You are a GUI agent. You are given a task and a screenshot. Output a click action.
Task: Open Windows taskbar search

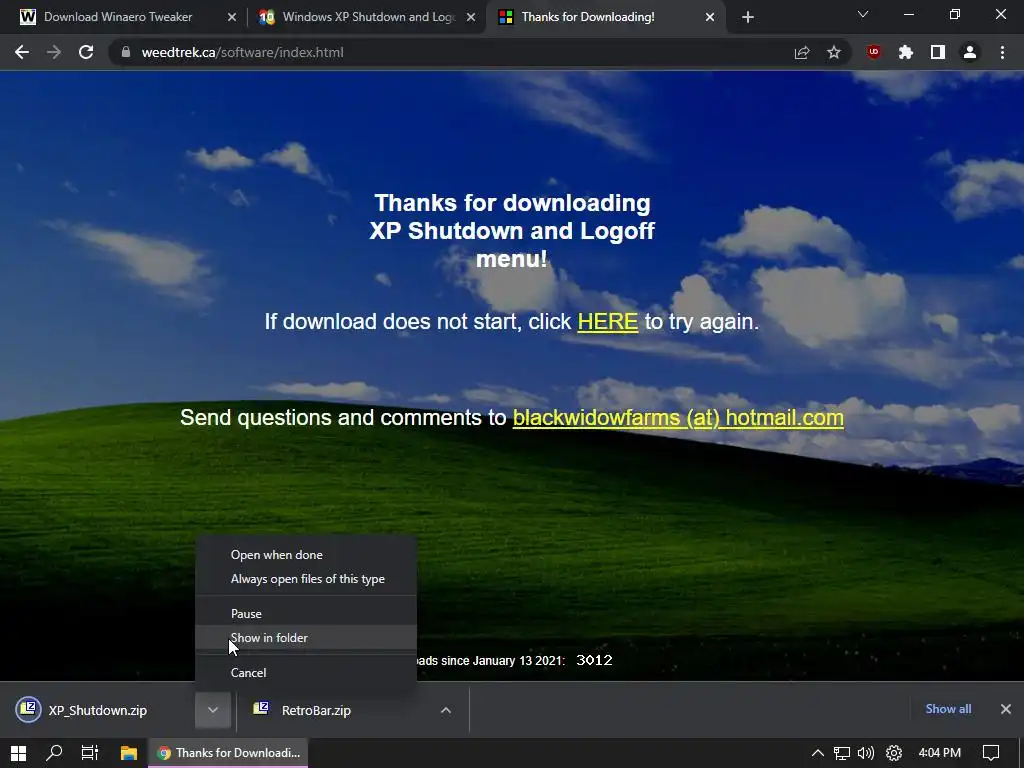pos(54,753)
